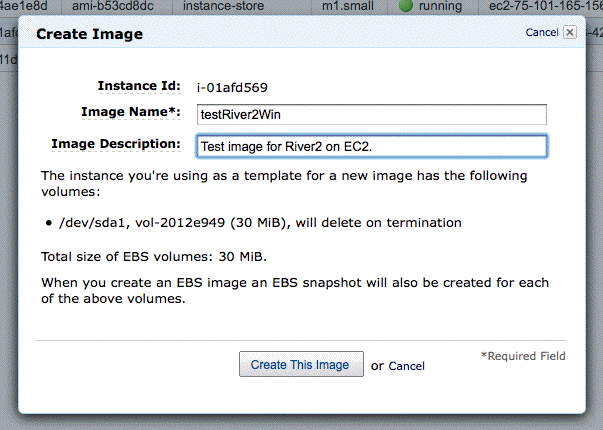603x430 pixels.
Task: Click the Total size of EBS volumes text
Action: click(151, 255)
